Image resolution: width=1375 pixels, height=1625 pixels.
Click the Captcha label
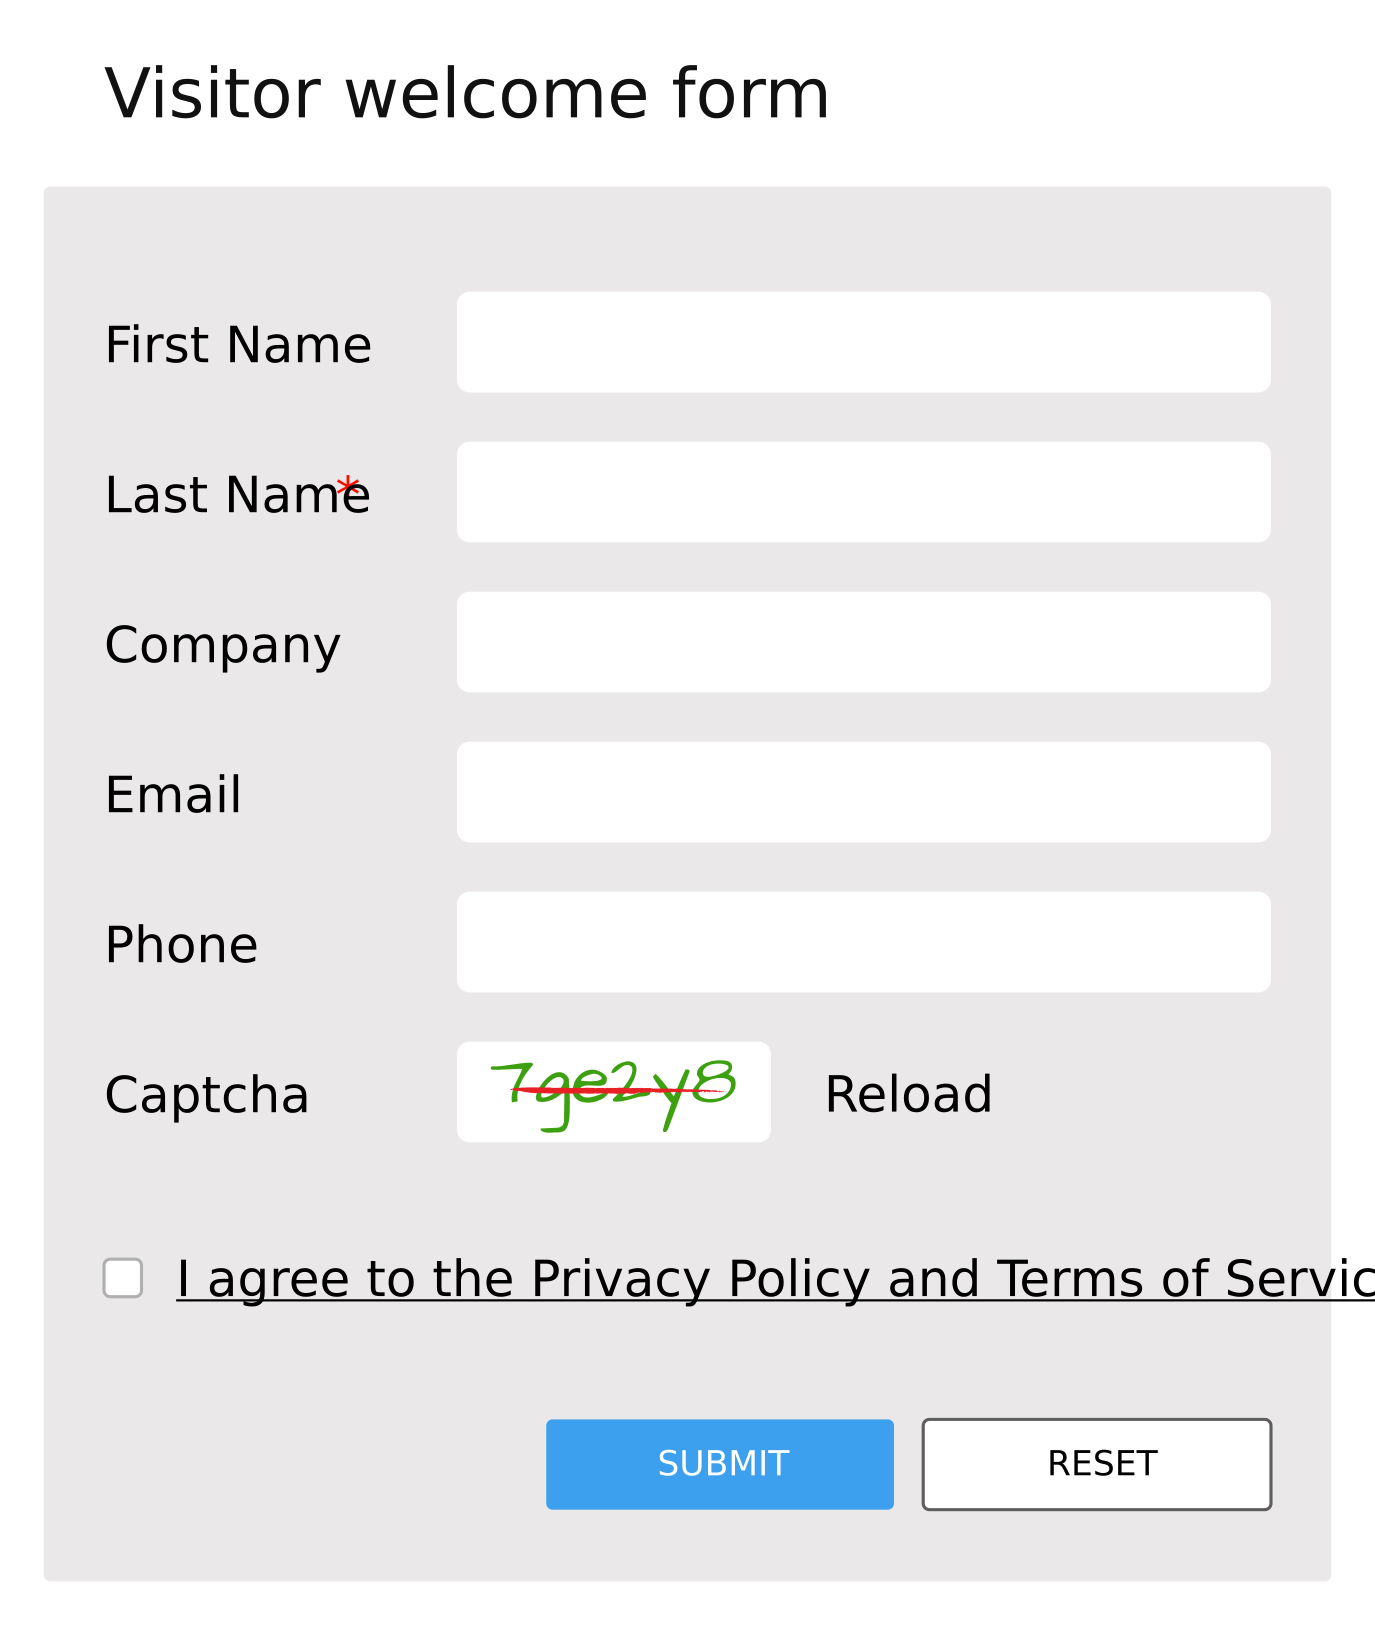tap(207, 1095)
